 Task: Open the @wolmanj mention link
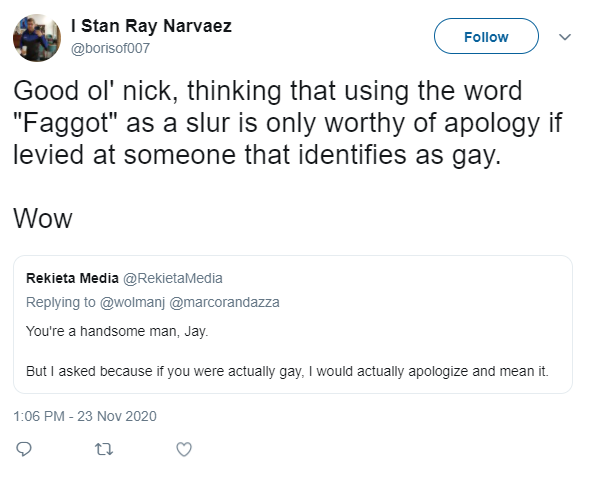(132, 302)
